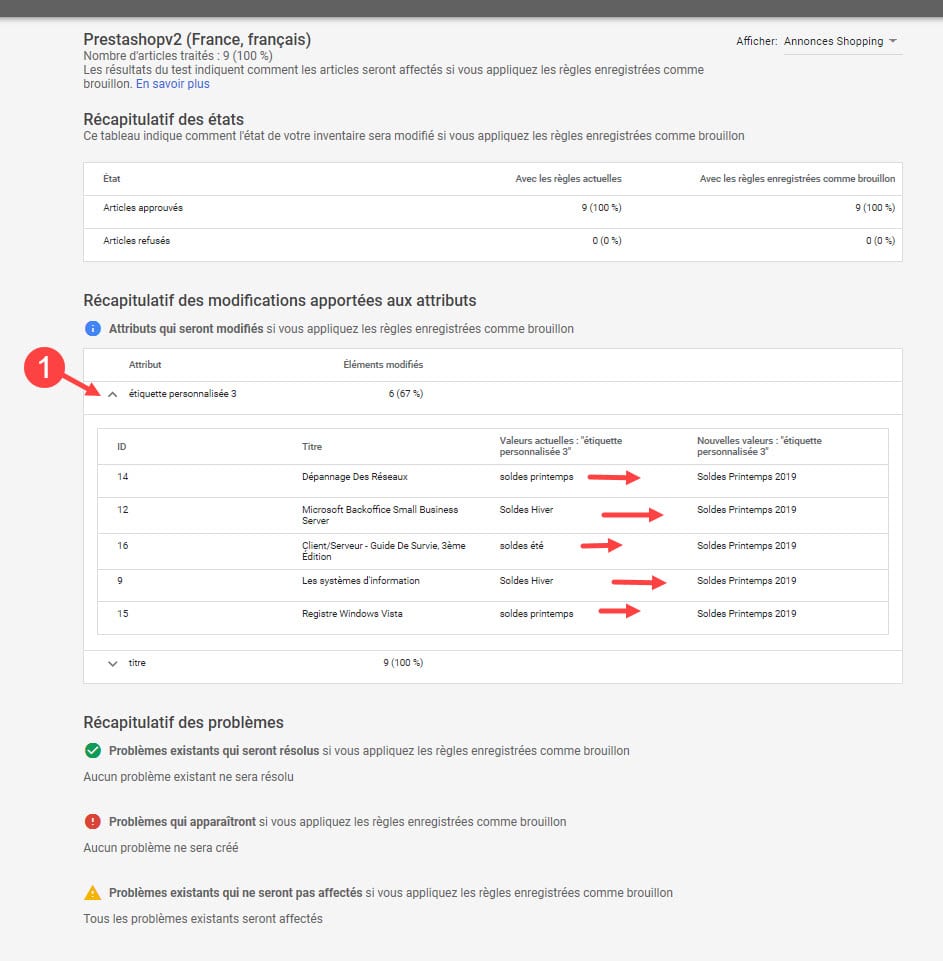Image resolution: width=943 pixels, height=961 pixels.
Task: Click the red numbered 1 annotation badge
Action: (x=43, y=368)
